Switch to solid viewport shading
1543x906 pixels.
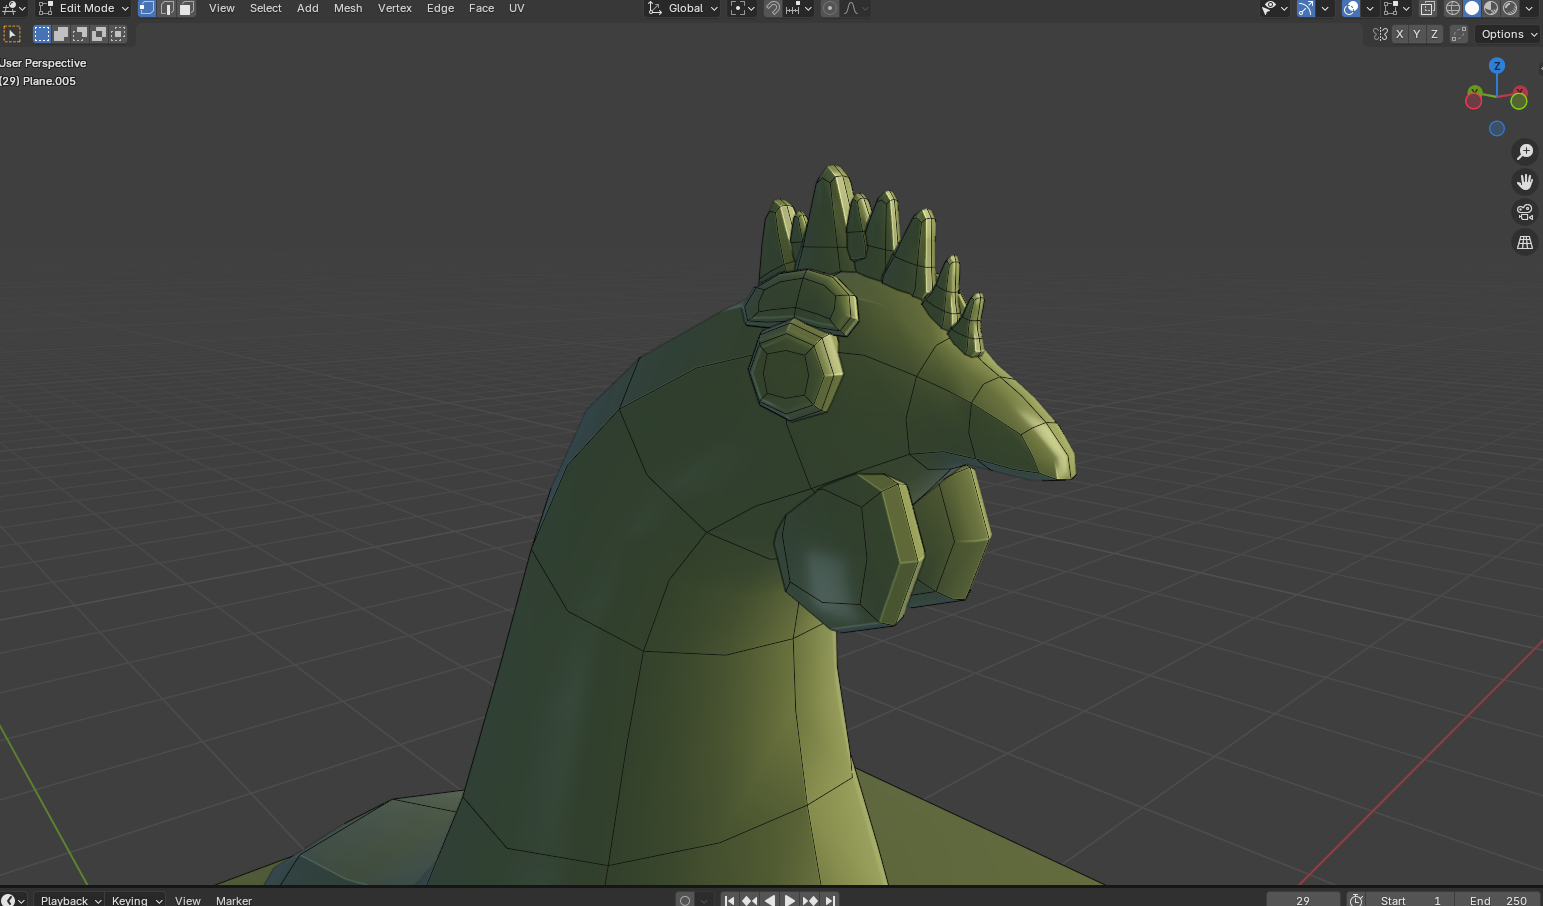[x=1472, y=8]
